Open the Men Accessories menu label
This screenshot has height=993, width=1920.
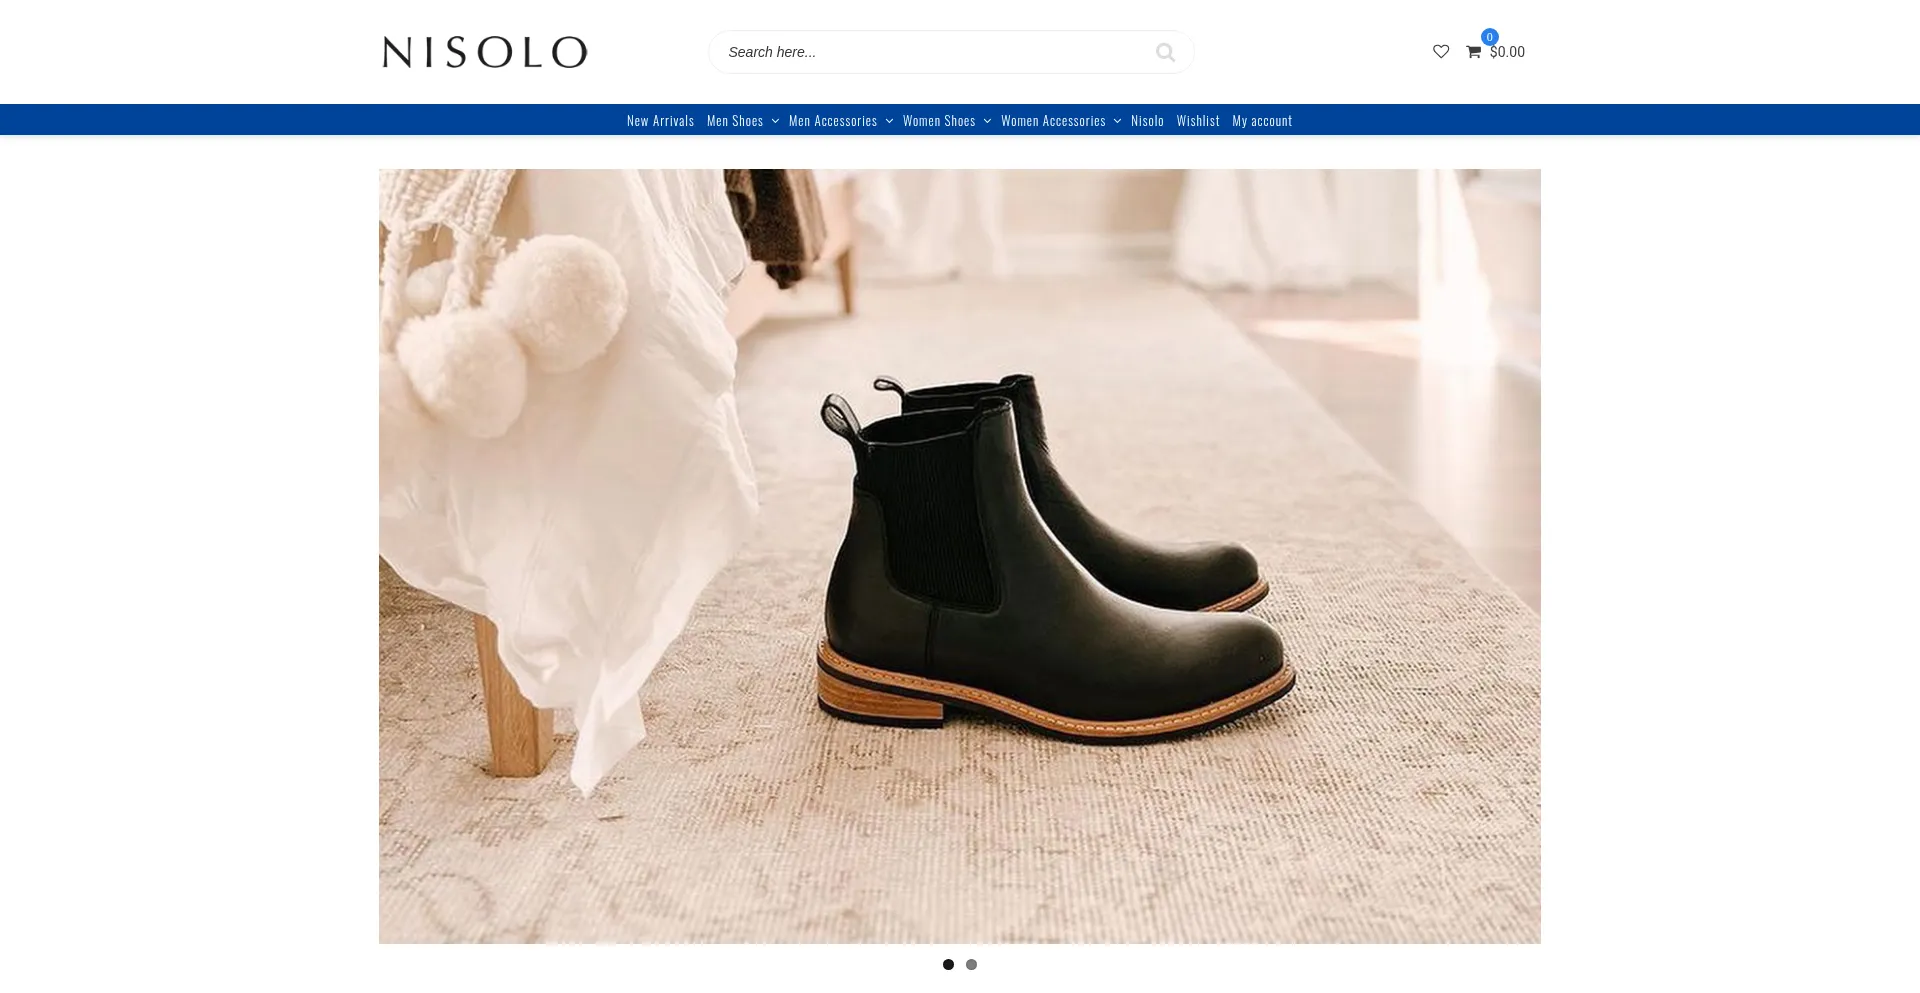click(x=833, y=121)
